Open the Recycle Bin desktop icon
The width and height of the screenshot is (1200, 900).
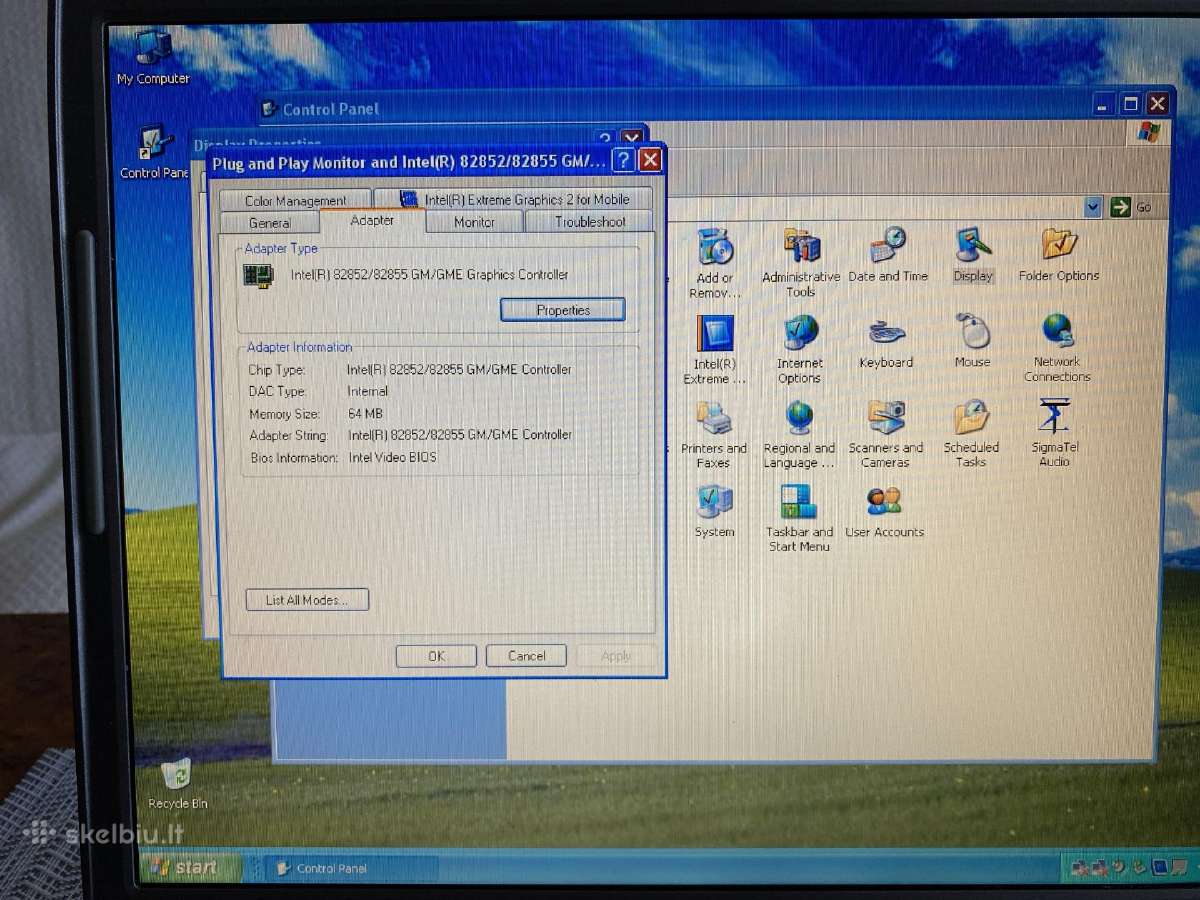tap(177, 783)
